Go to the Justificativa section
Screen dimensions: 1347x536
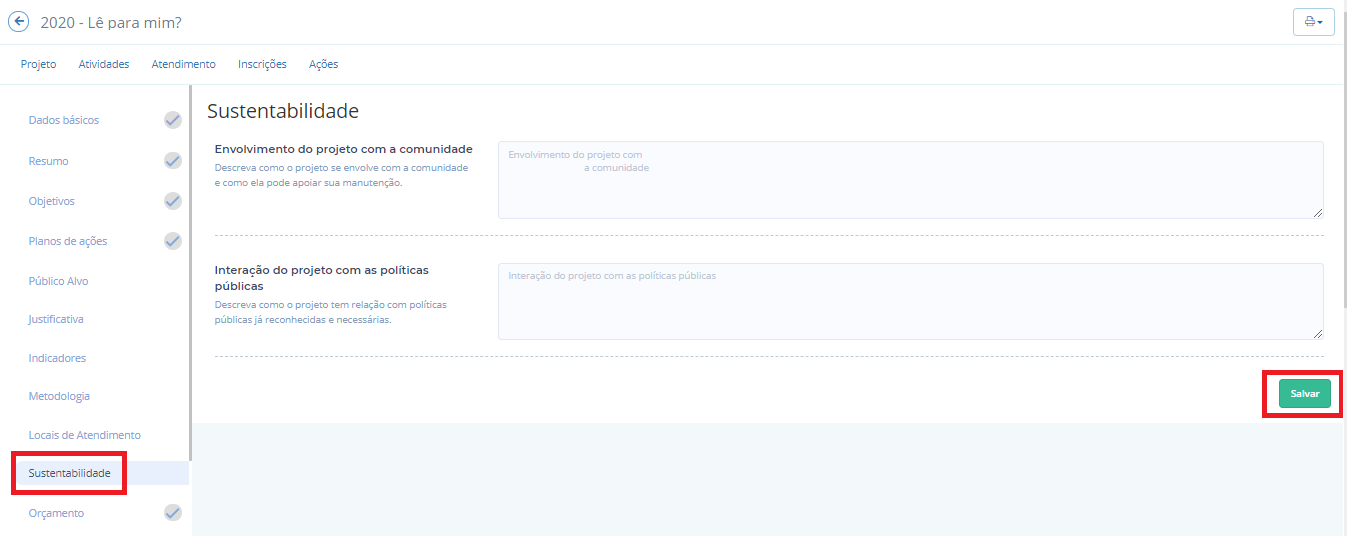56,319
